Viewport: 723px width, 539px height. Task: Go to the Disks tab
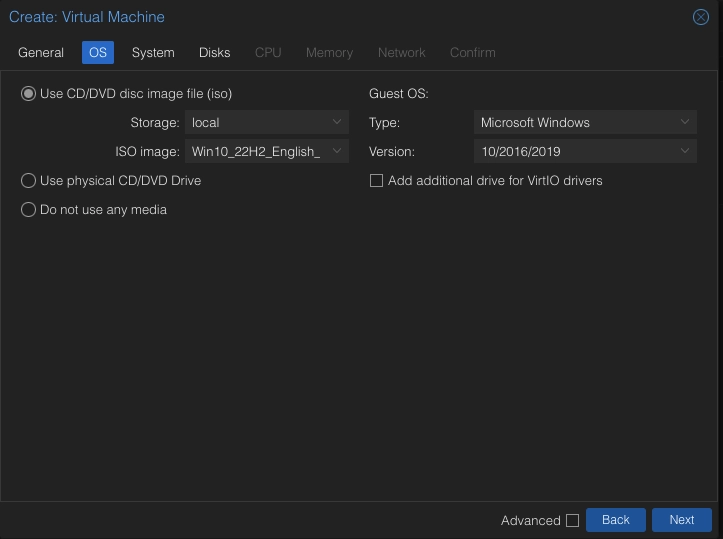pos(214,53)
